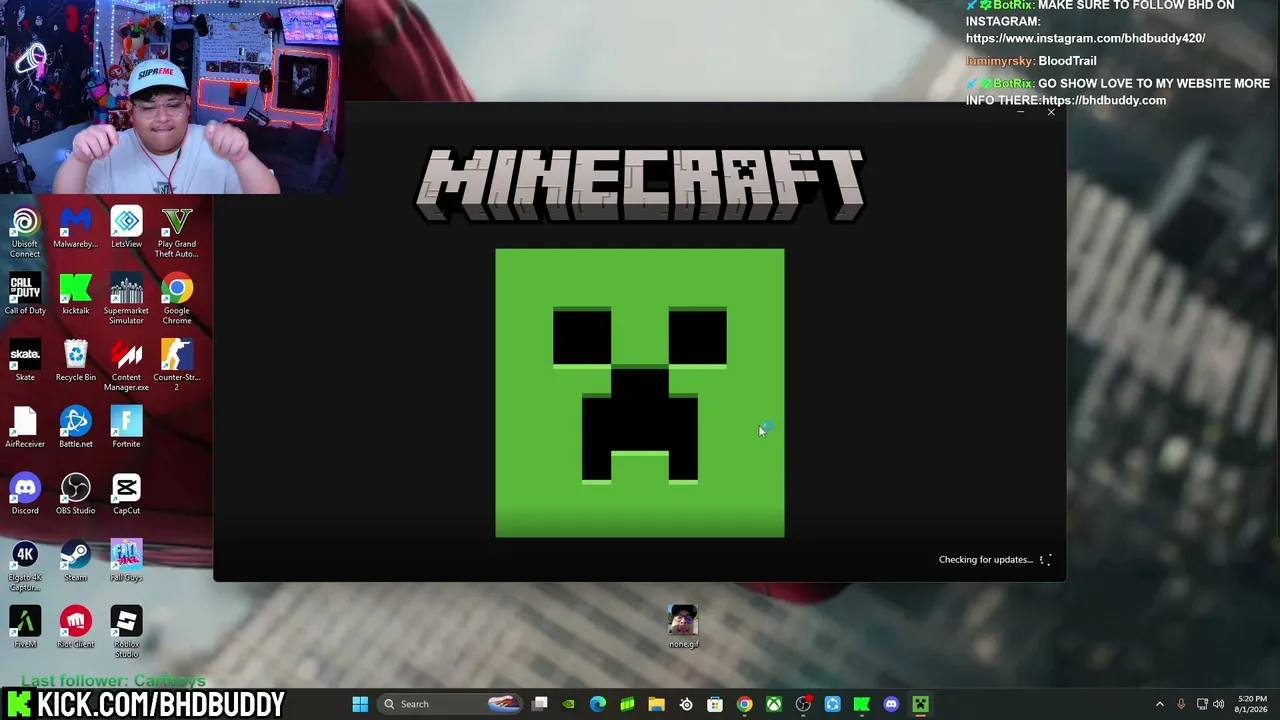Open the Xbox app from the taskbar
The image size is (1280, 720).
pos(774,704)
